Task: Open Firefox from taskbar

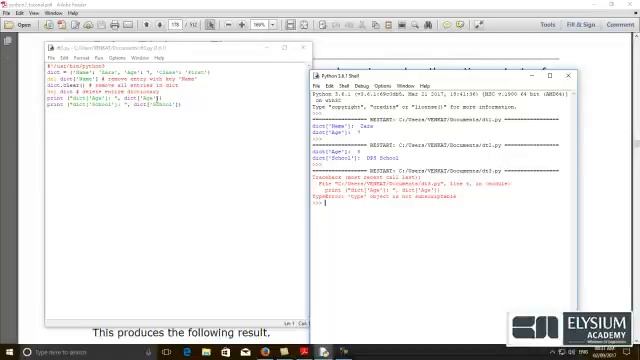Action: (265, 352)
